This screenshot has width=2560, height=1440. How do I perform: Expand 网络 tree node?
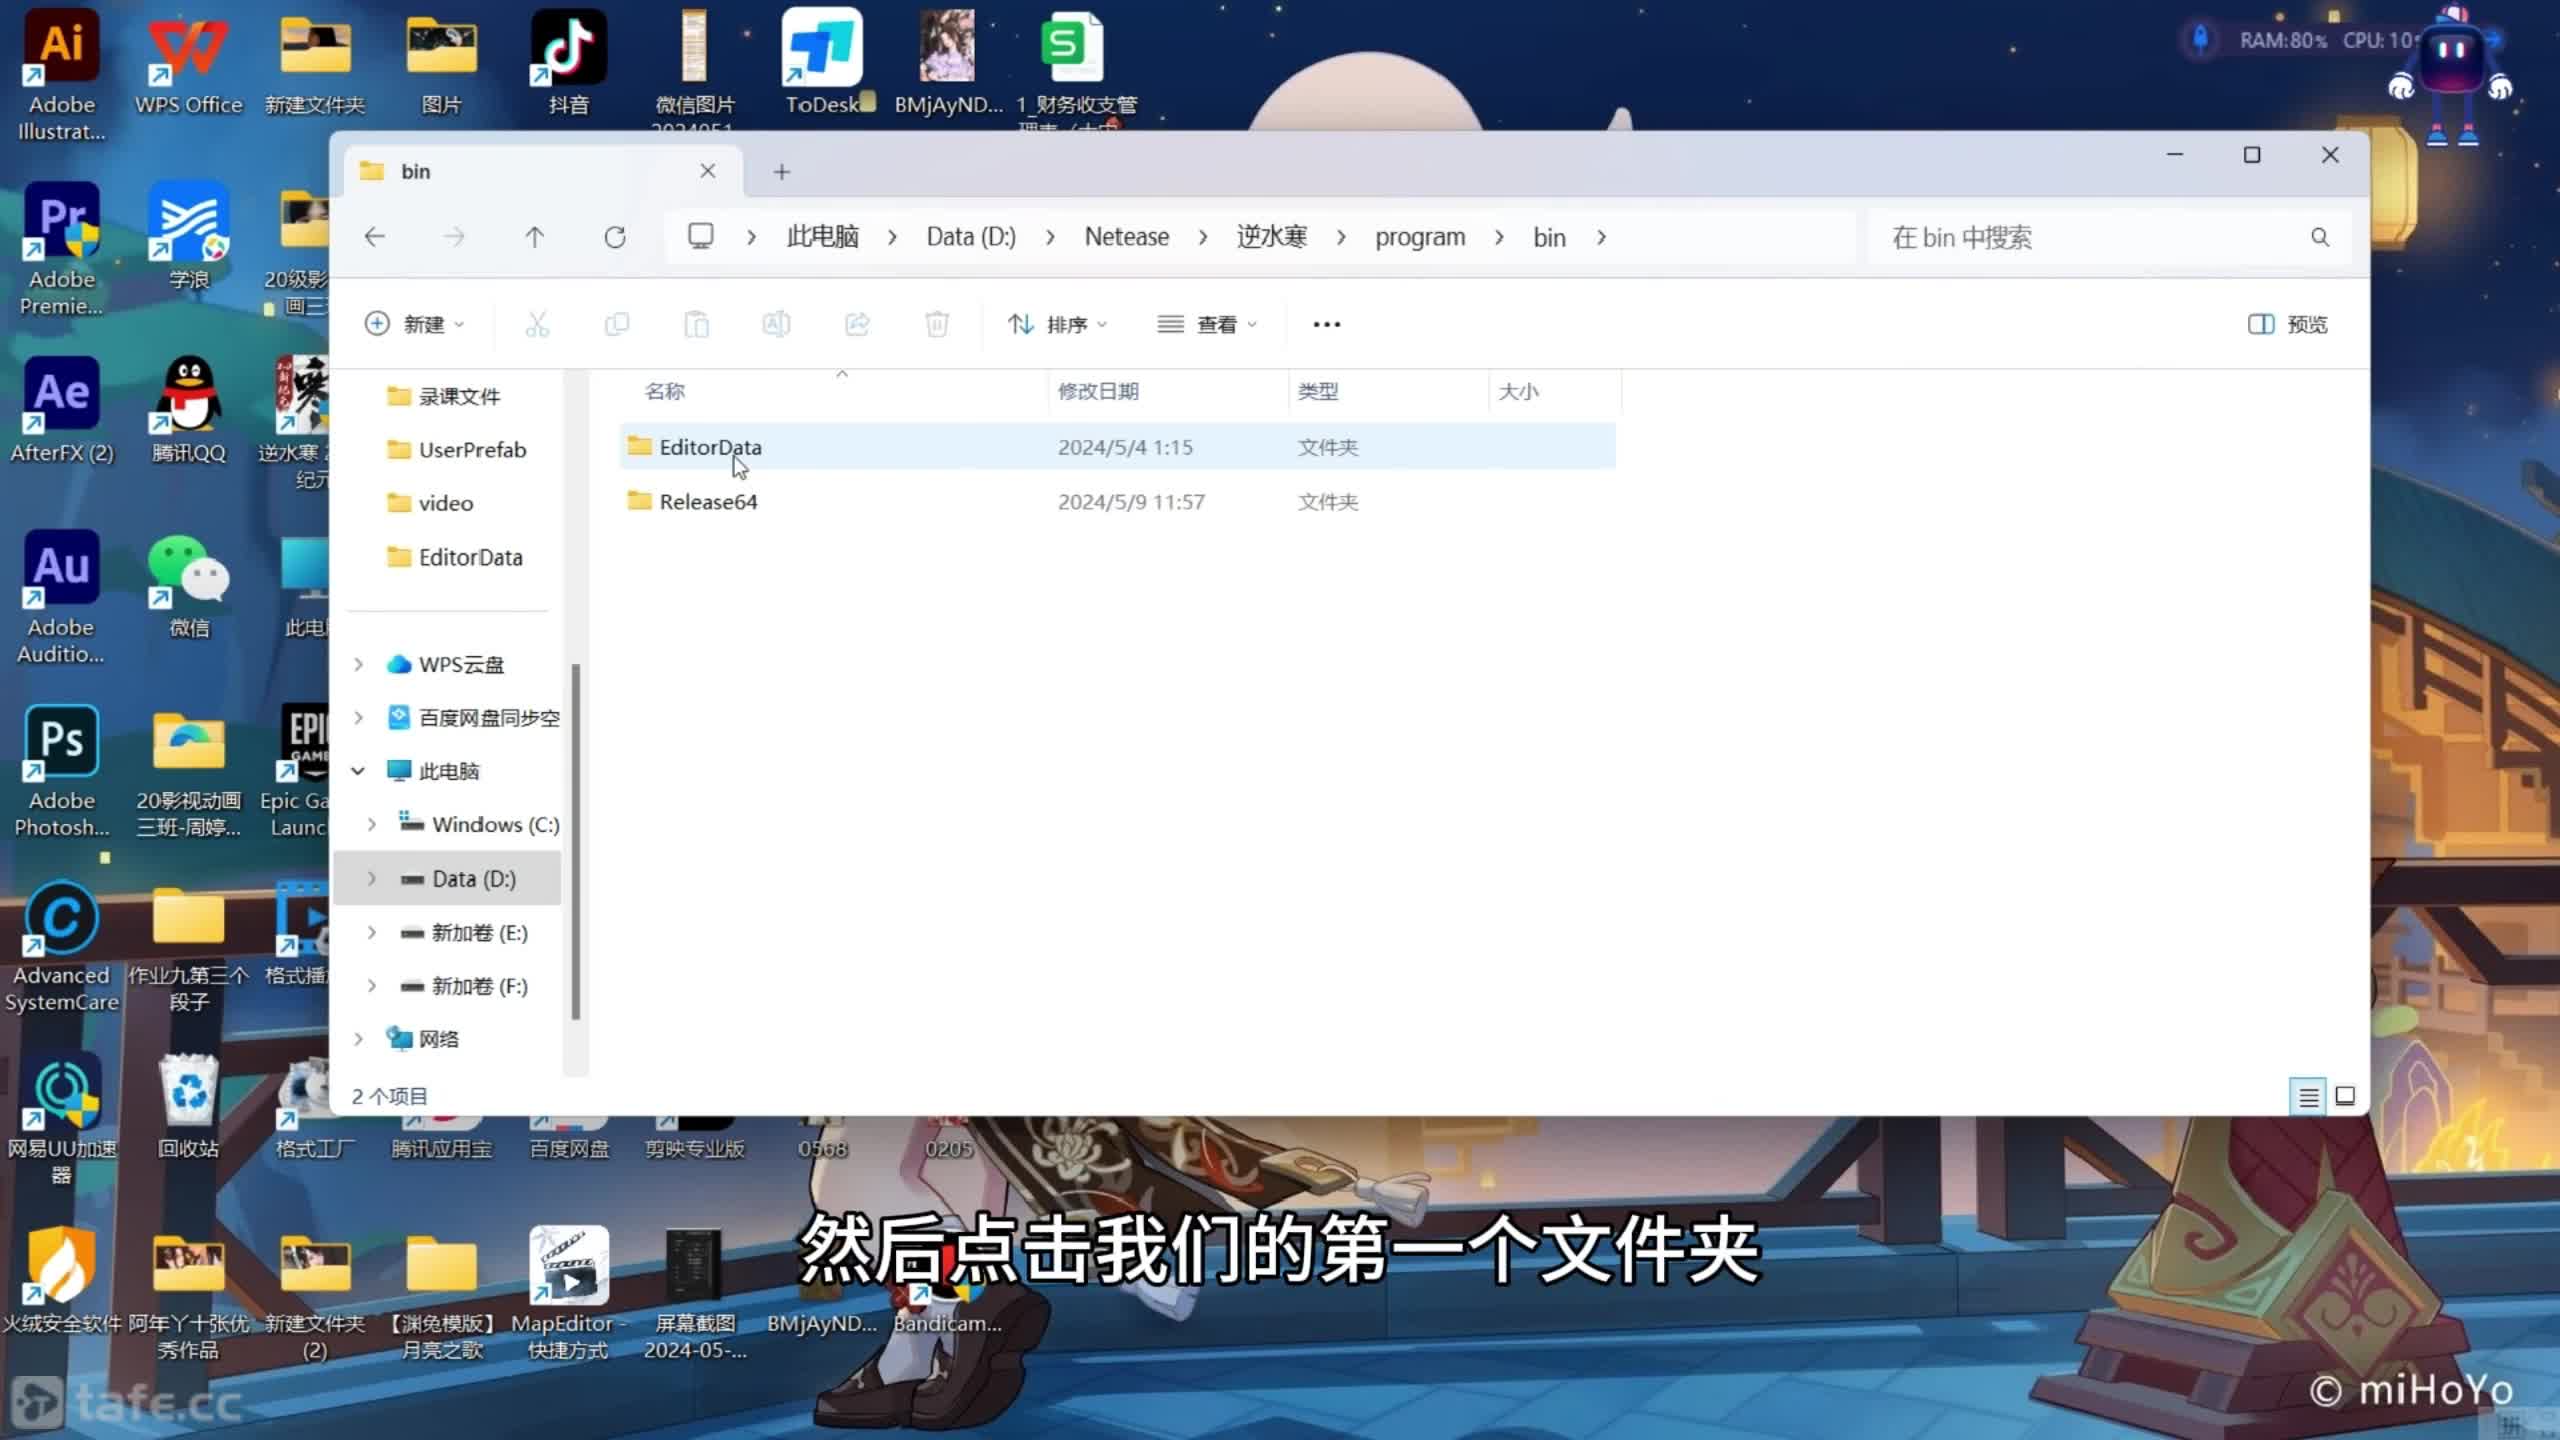pos(358,1039)
